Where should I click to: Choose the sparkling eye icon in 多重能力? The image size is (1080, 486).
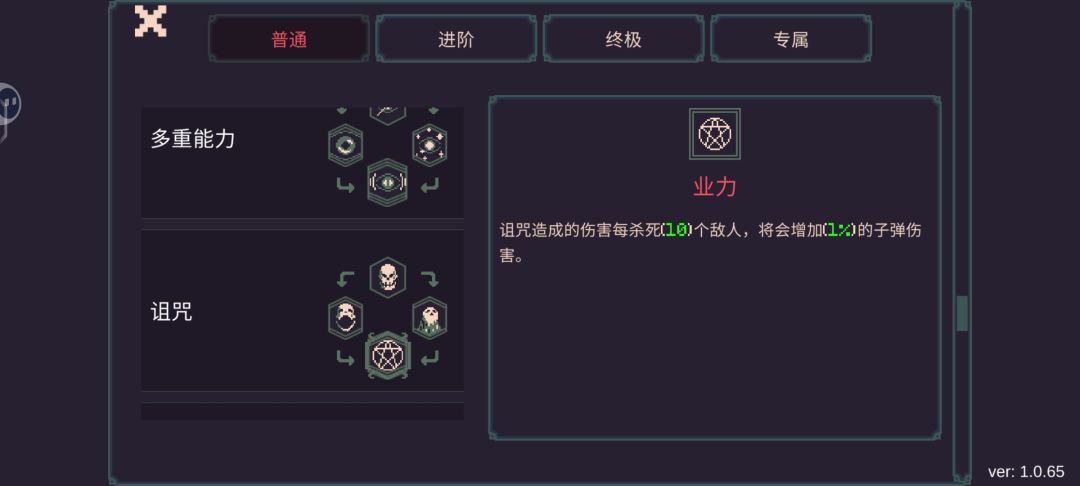click(430, 145)
